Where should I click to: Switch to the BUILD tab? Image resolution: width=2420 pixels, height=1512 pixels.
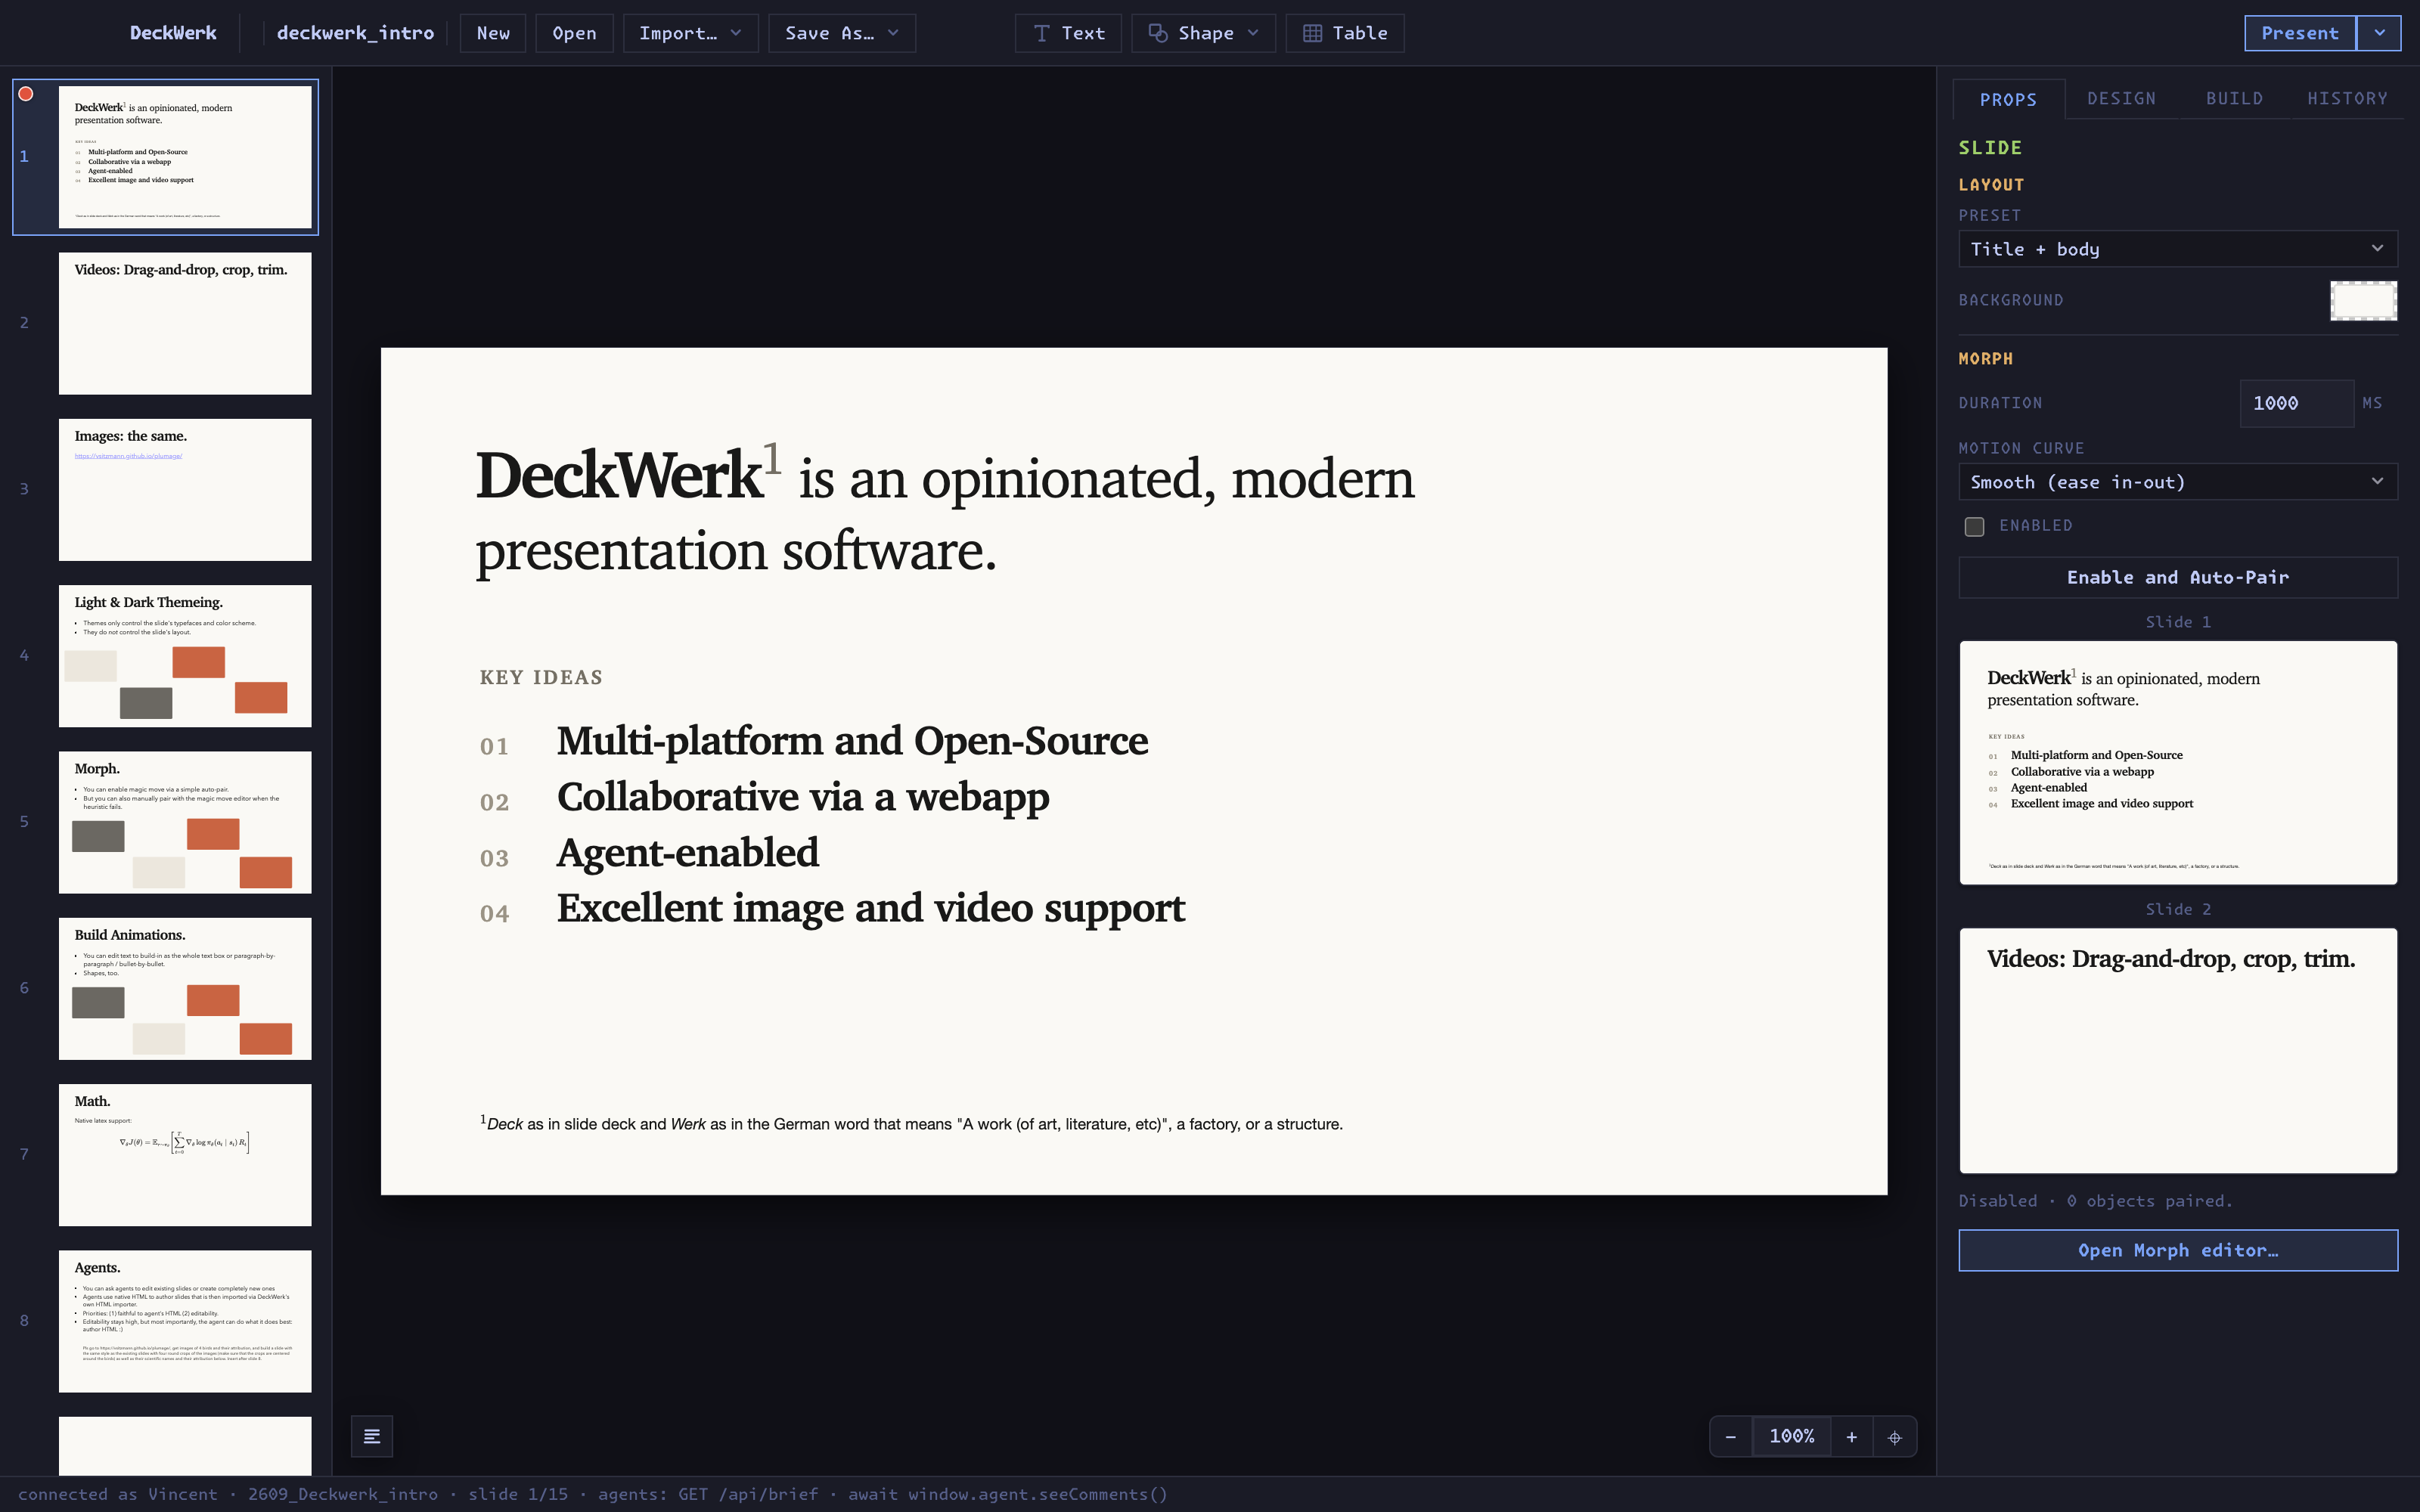pos(2234,98)
